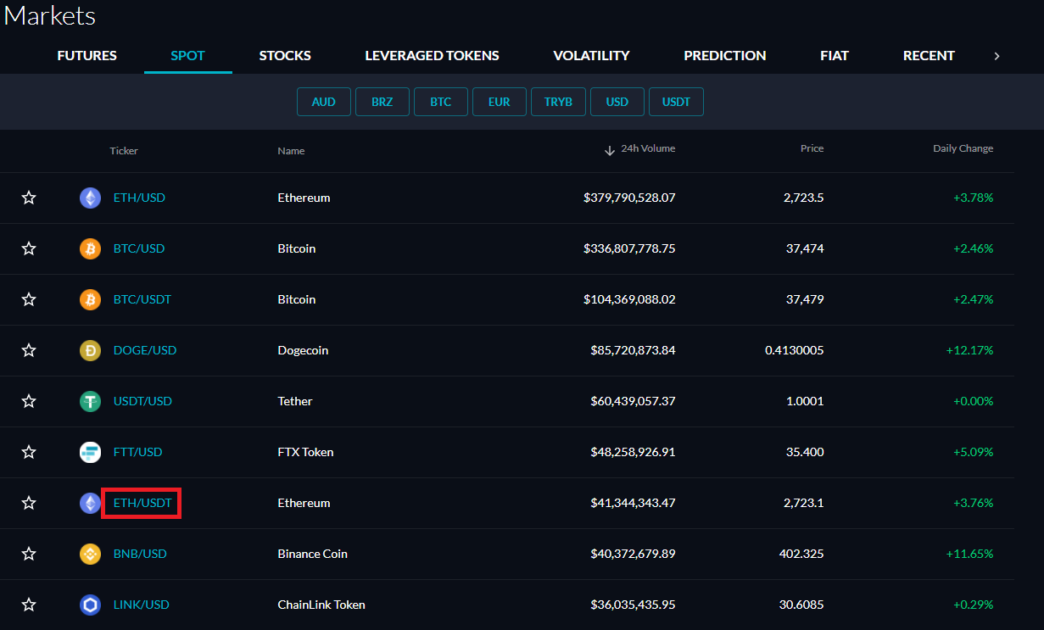Filter markets by BTC quote currency
Viewport: 1044px width, 630px height.
point(441,102)
